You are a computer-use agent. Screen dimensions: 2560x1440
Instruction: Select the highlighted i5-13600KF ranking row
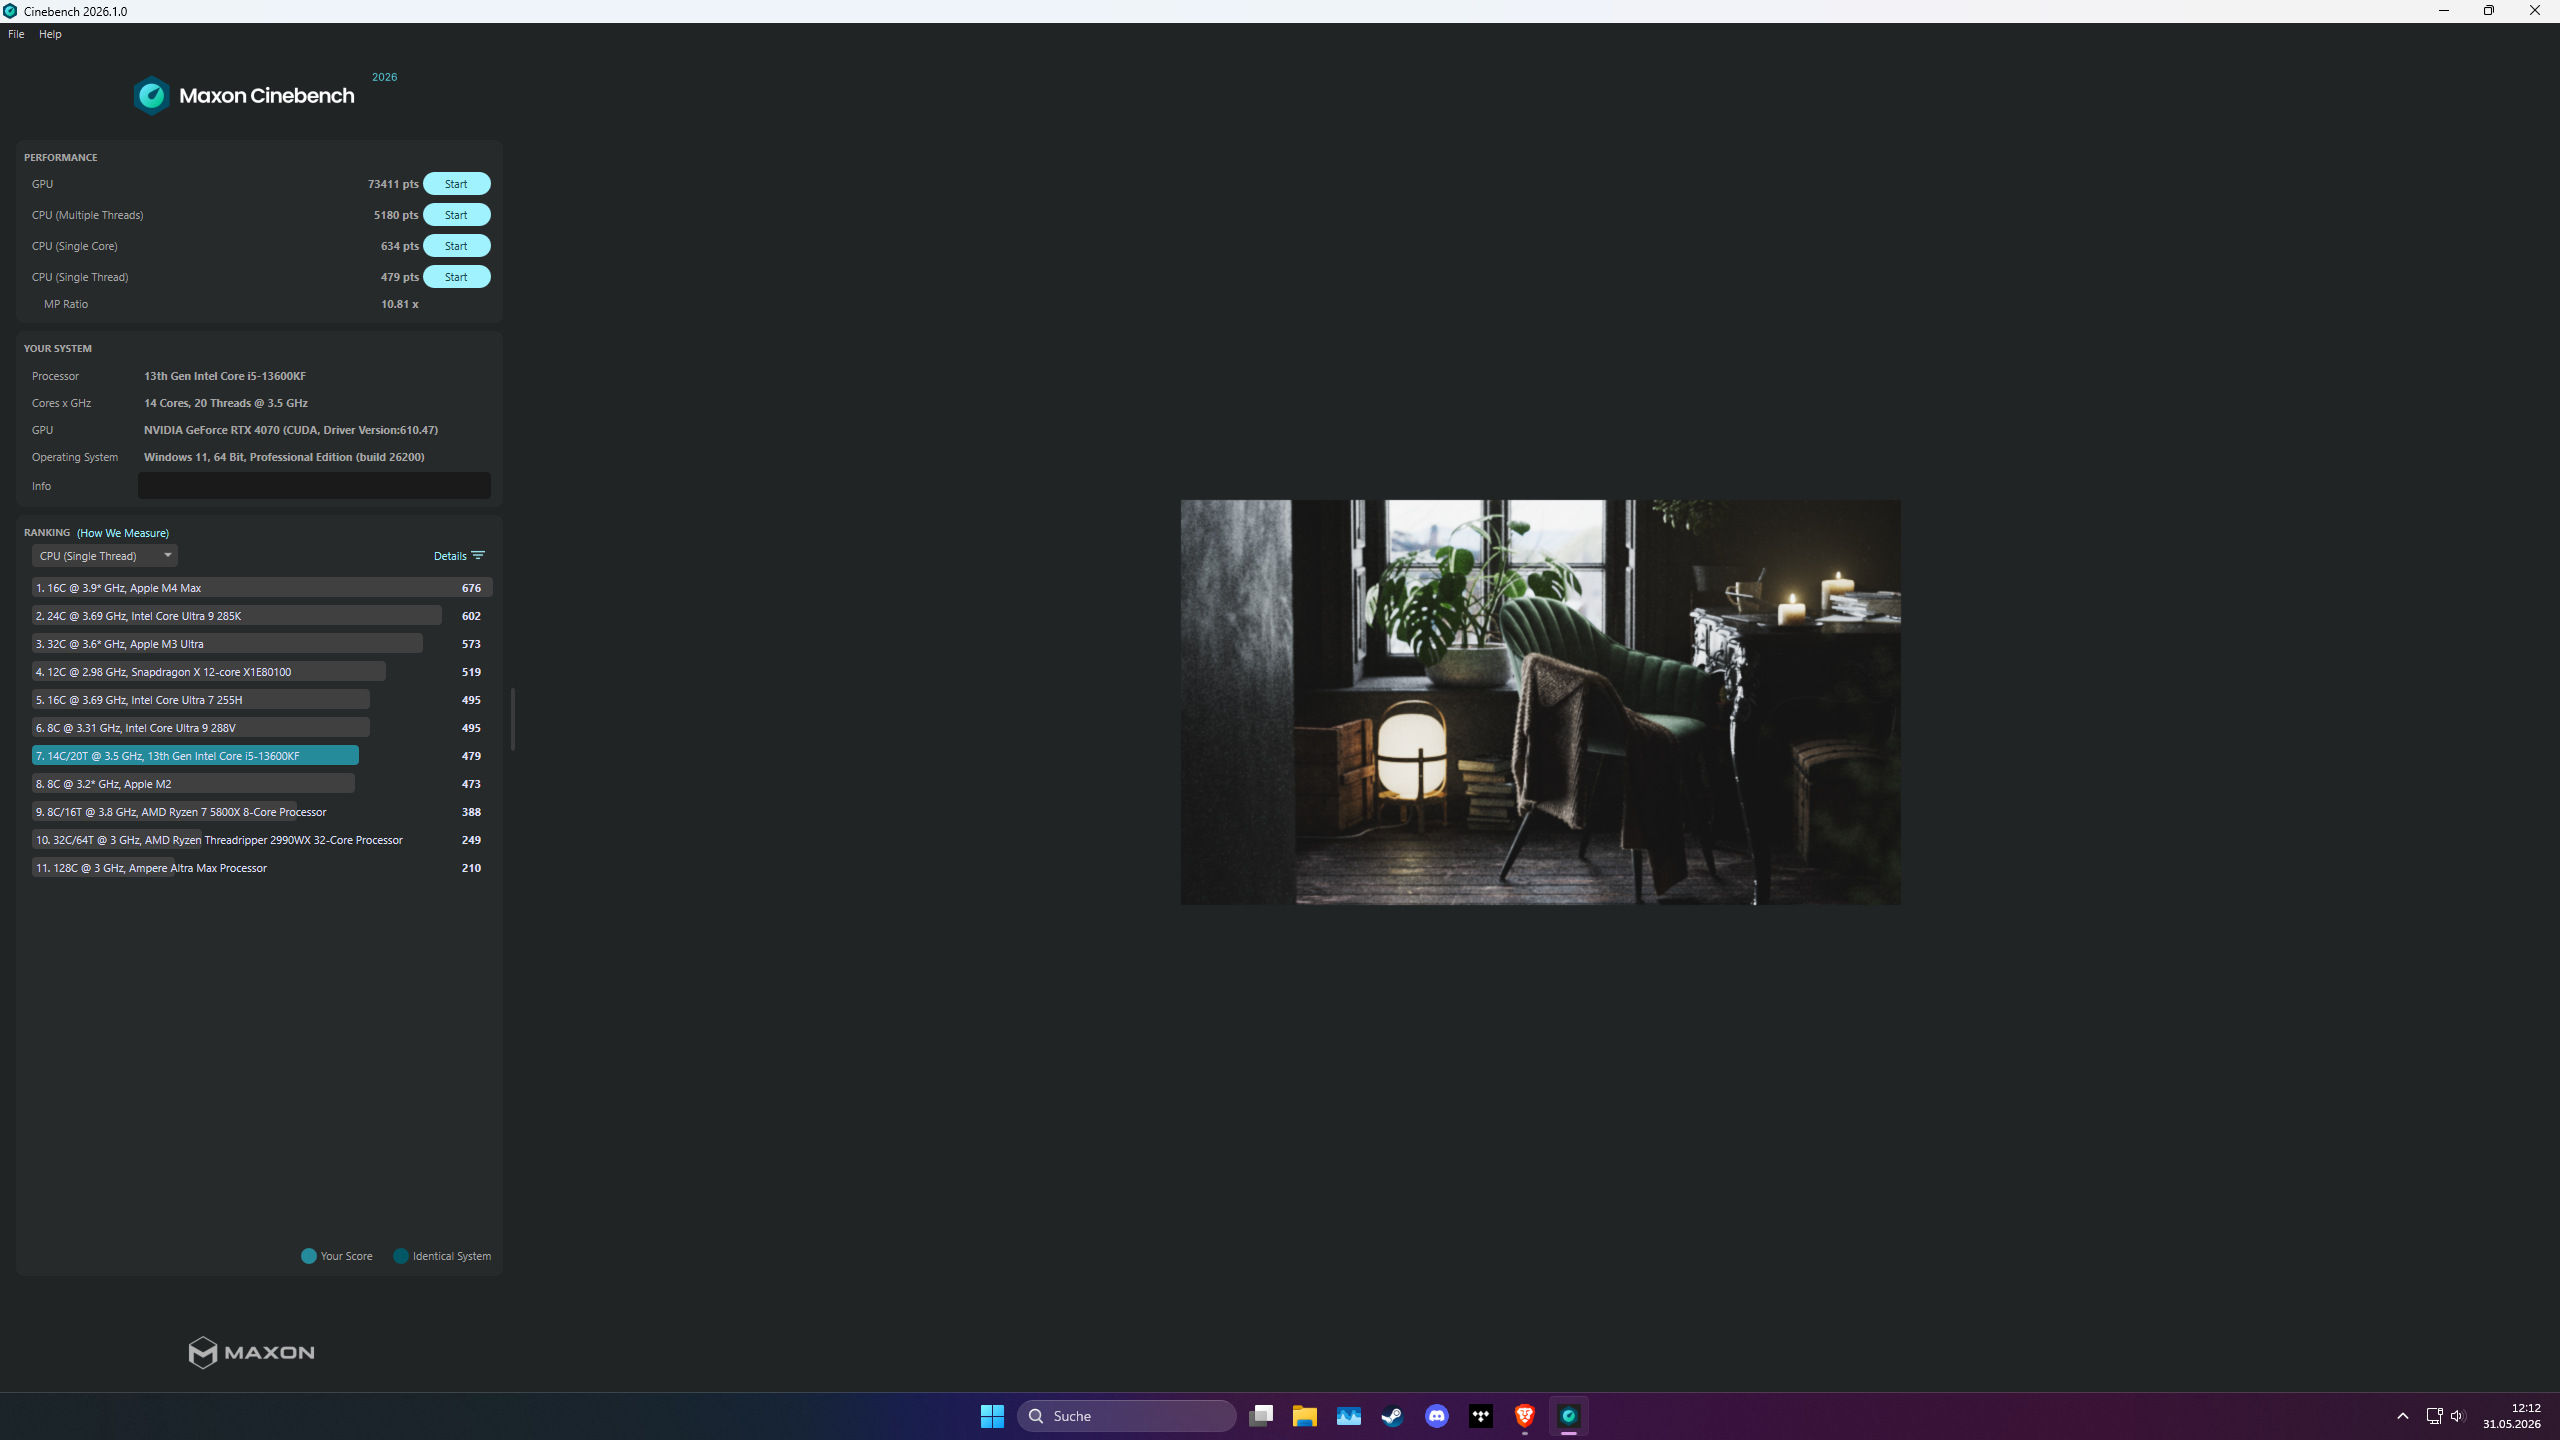[x=262, y=756]
